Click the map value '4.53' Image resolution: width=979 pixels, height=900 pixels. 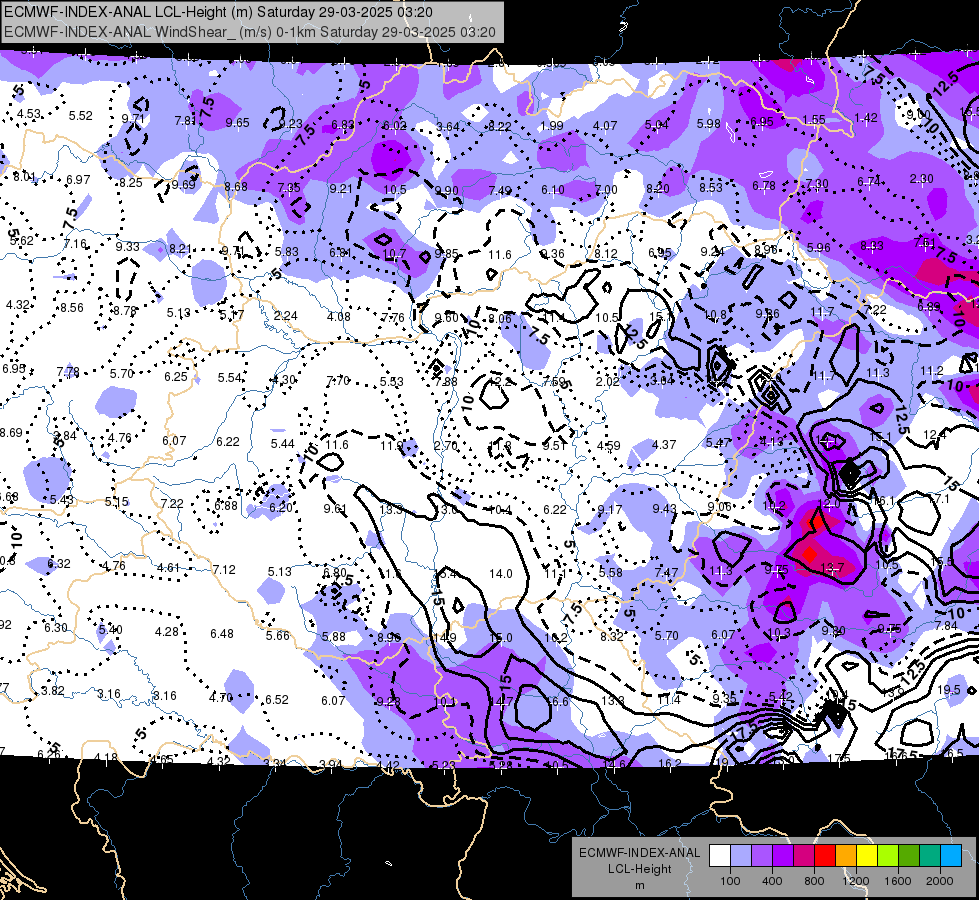click(29, 114)
